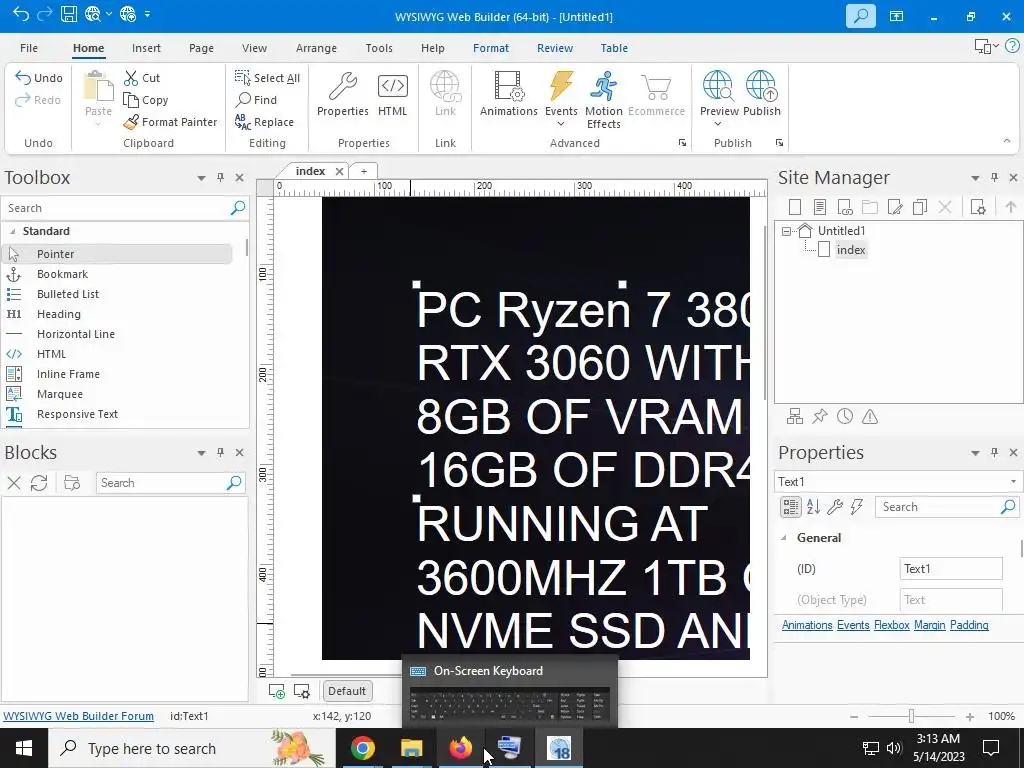Screen dimensions: 1024x768
Task: Click the warning triangle icon below Site Manager
Action: click(x=870, y=417)
